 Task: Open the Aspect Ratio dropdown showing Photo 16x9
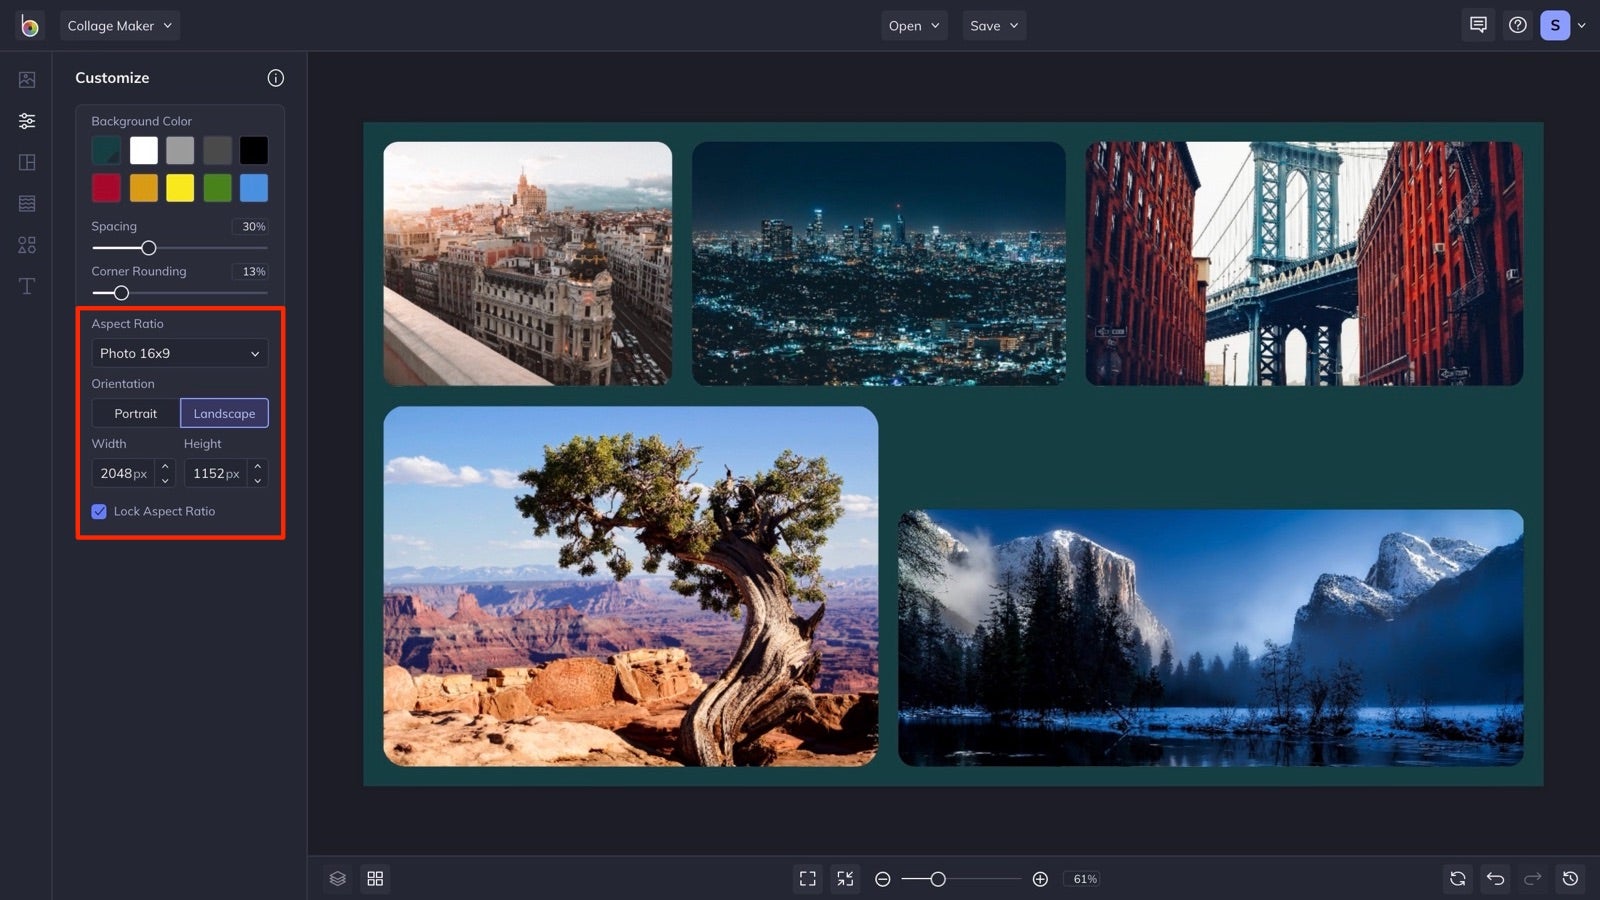click(179, 353)
